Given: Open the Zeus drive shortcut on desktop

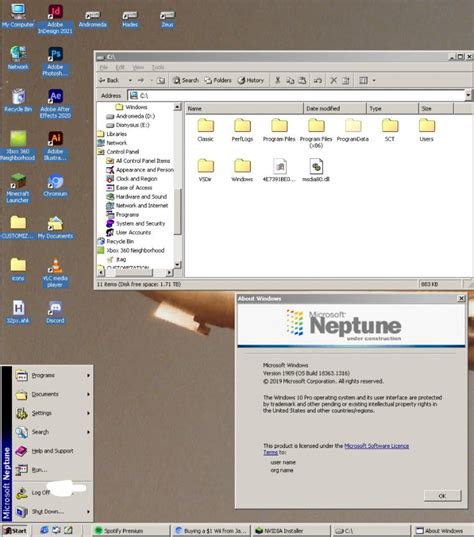Looking at the screenshot, I should pyautogui.click(x=167, y=19).
